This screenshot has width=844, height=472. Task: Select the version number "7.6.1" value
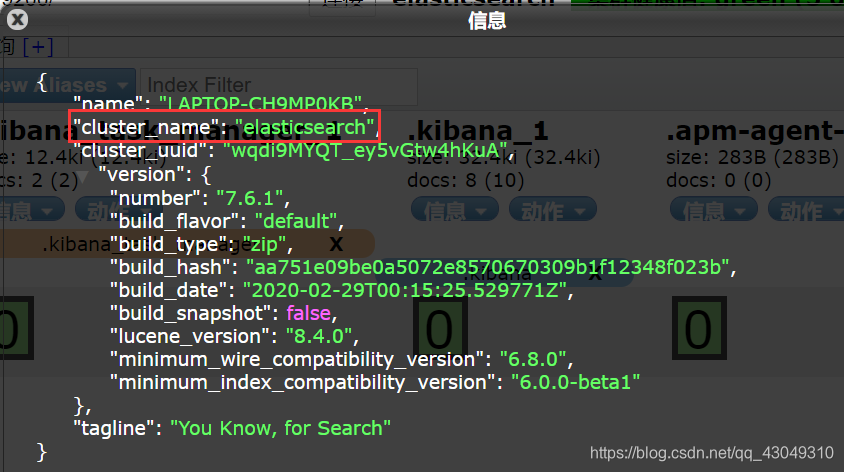click(250, 199)
